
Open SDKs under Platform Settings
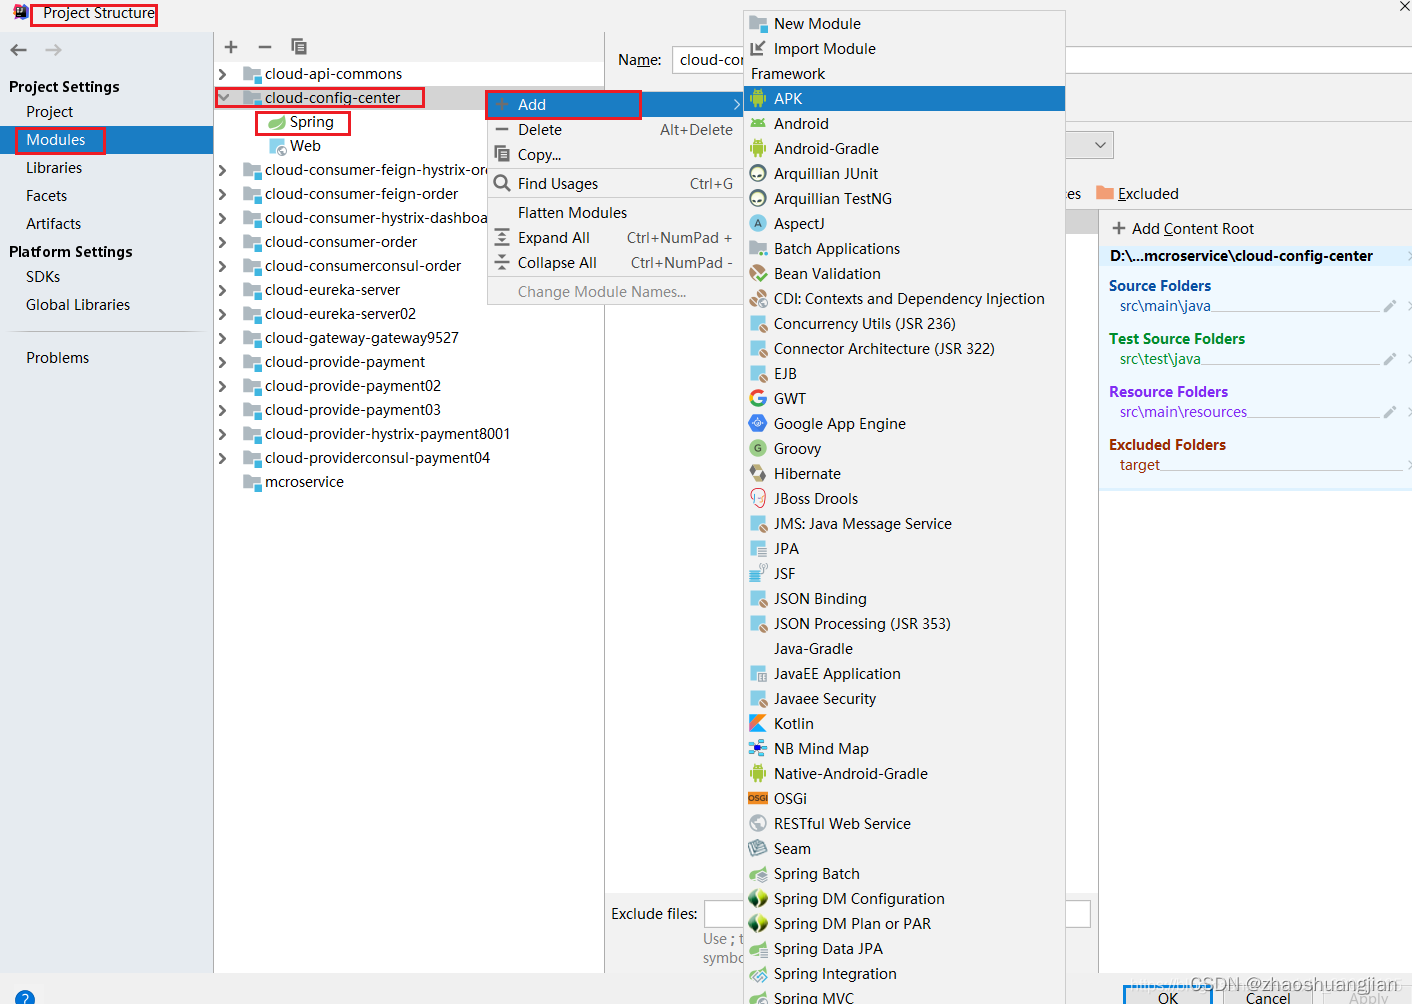coord(43,277)
